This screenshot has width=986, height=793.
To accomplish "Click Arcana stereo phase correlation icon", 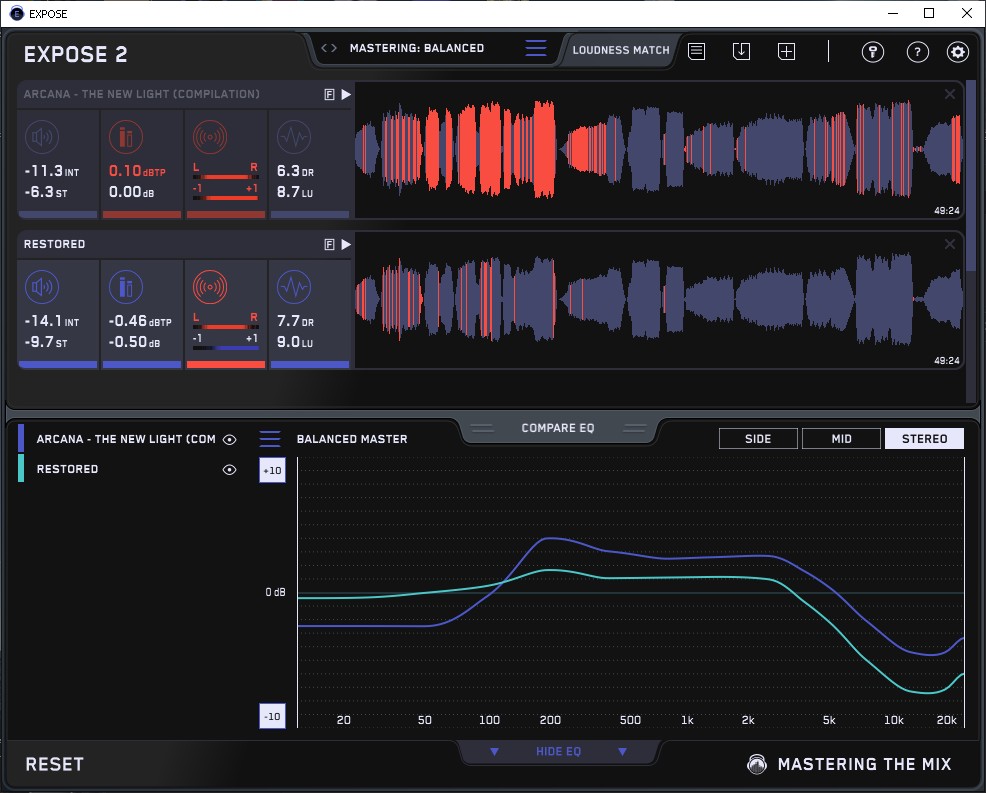I will pyautogui.click(x=209, y=136).
